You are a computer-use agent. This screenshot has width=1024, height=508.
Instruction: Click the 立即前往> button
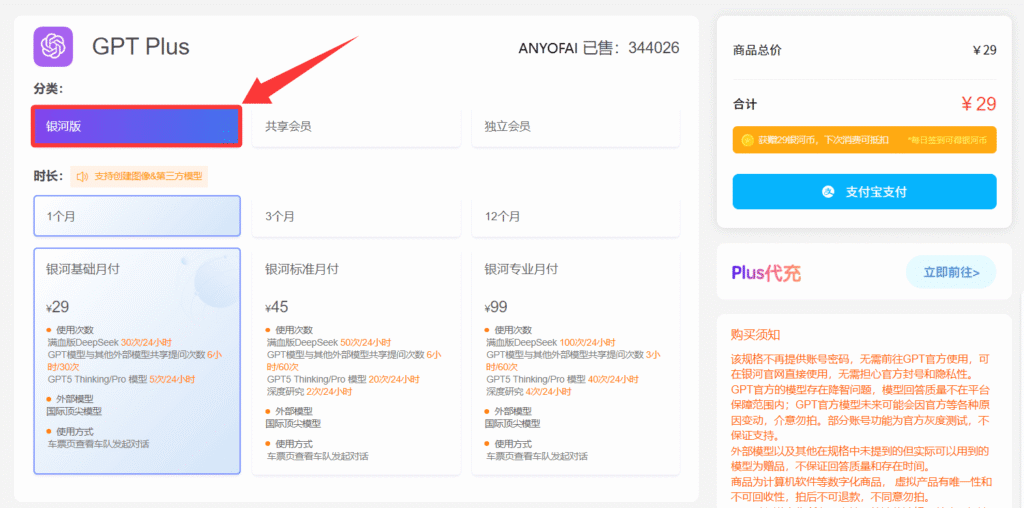click(951, 272)
